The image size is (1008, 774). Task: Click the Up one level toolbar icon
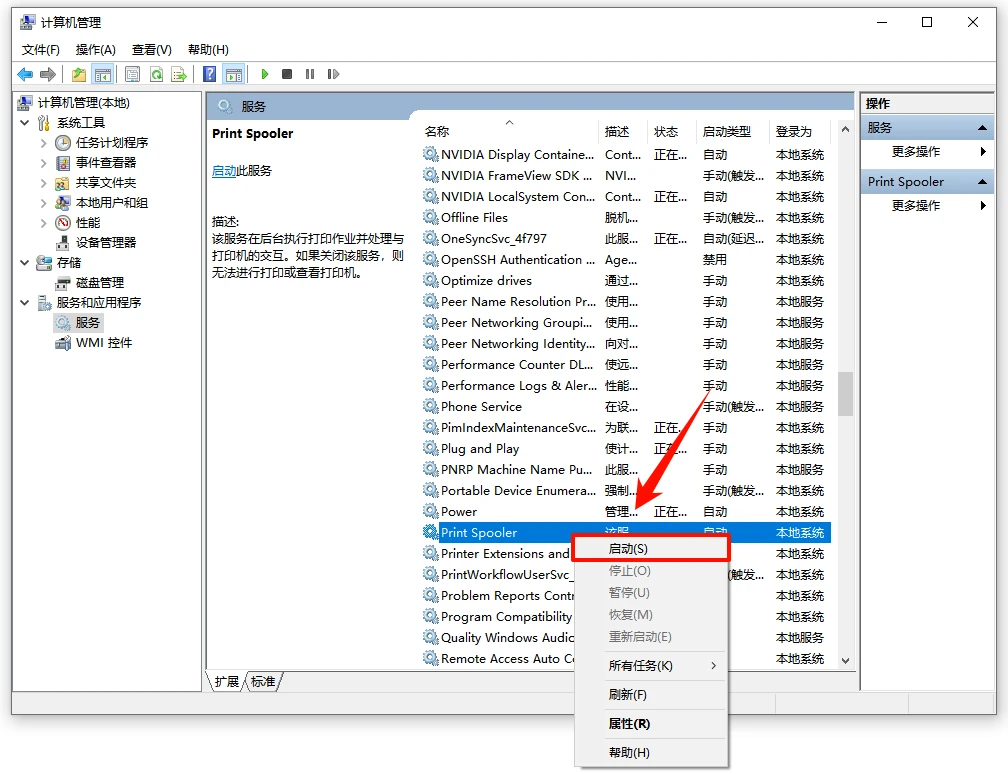pos(78,75)
